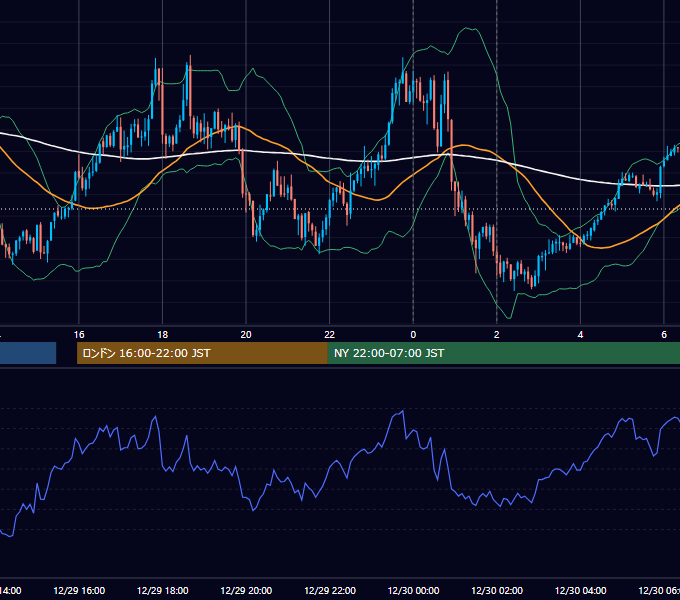Click the '6' hour label on price chart axis
The height and width of the screenshot is (600, 680).
[664, 335]
